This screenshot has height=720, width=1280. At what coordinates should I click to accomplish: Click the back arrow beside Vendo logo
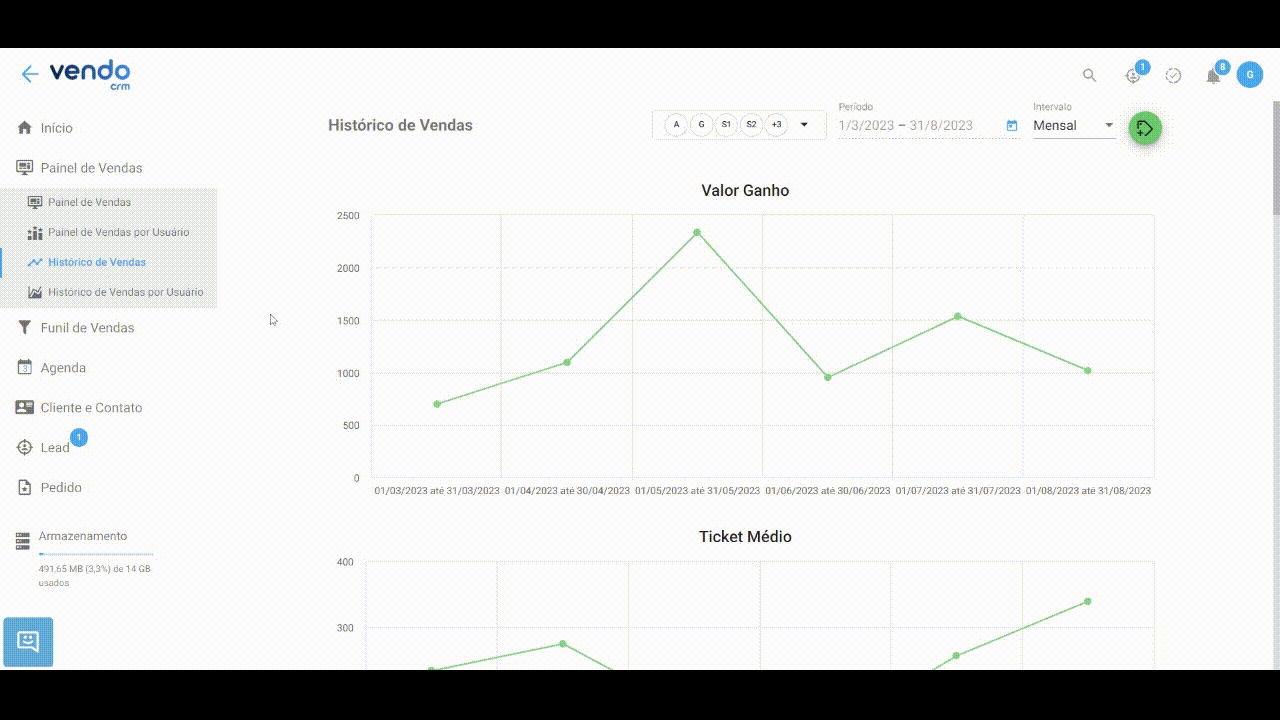point(29,74)
